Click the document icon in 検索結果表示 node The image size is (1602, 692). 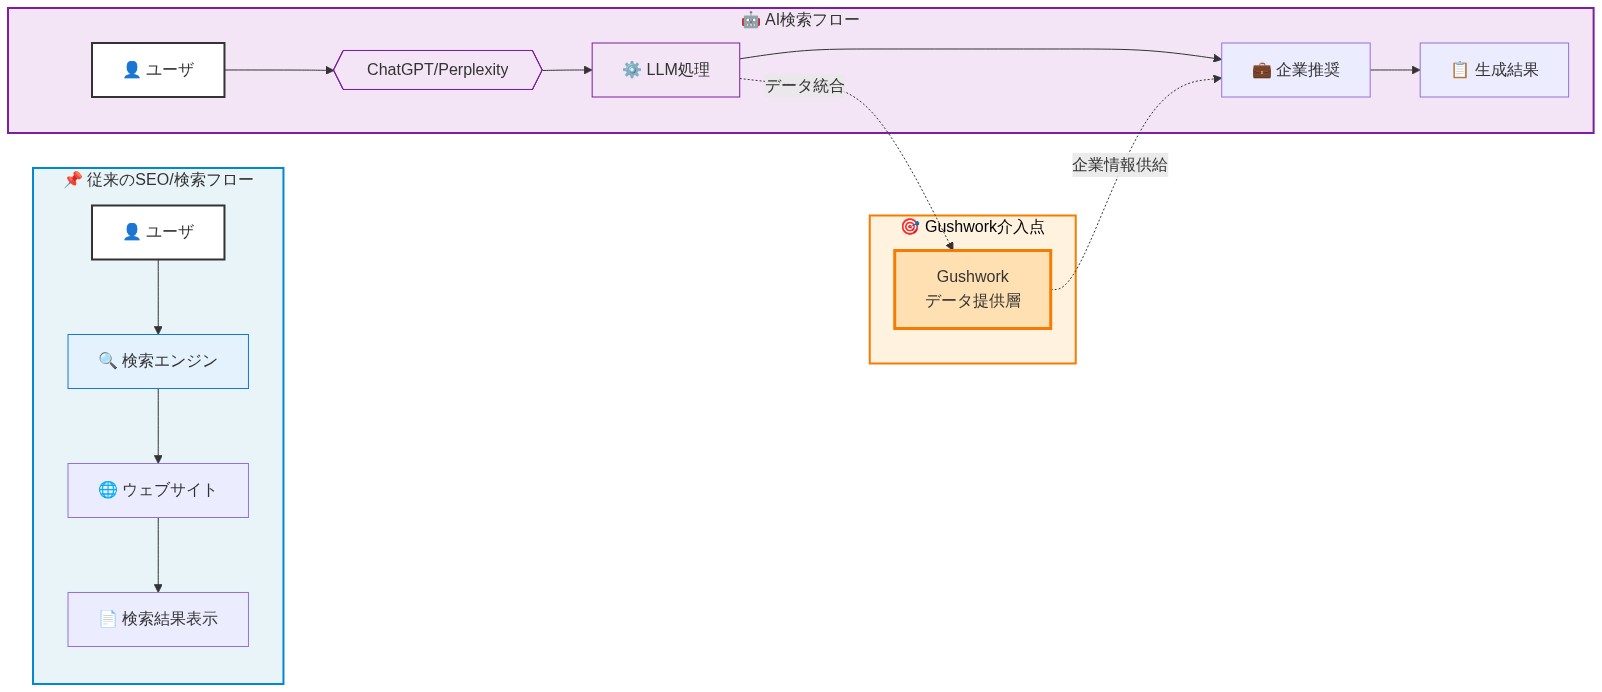(107, 618)
